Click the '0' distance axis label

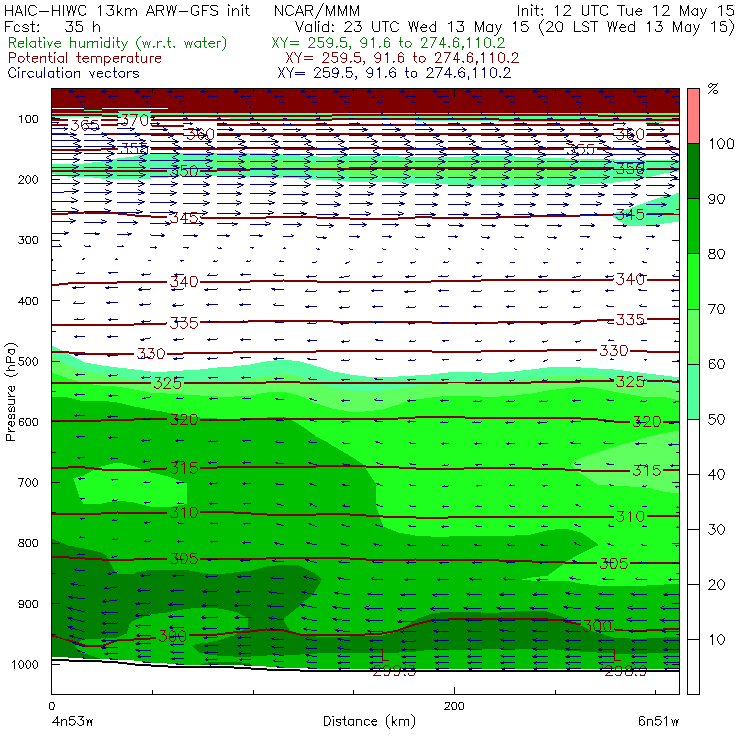click(51, 706)
